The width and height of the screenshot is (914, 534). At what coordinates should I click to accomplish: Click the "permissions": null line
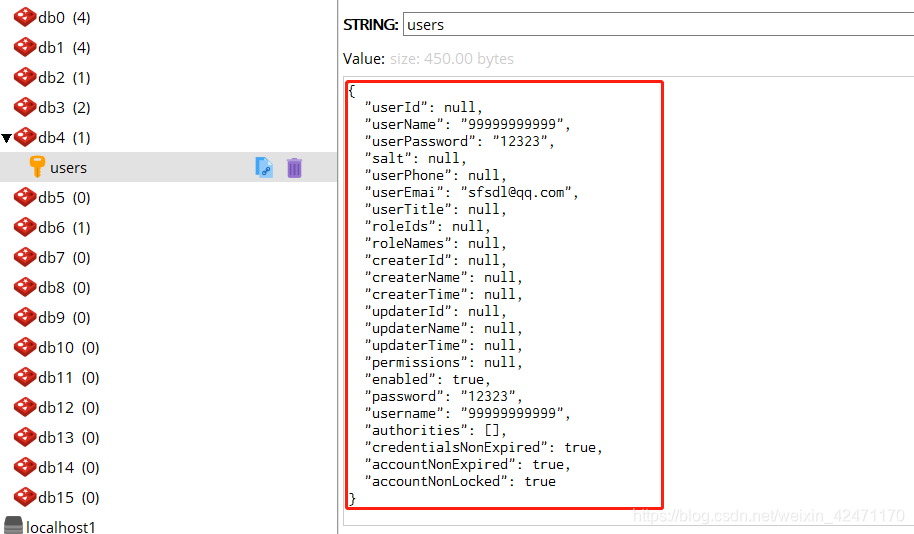[x=443, y=363]
